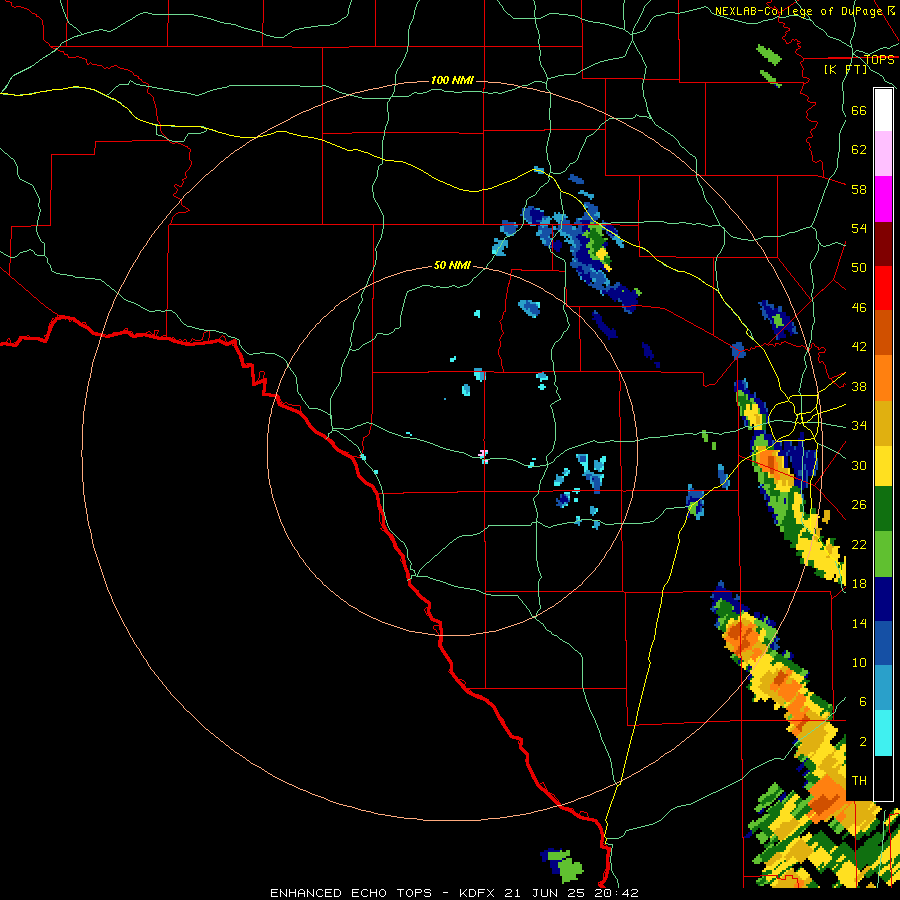Click the legend value '46'
The width and height of the screenshot is (900, 900).
[x=859, y=308]
